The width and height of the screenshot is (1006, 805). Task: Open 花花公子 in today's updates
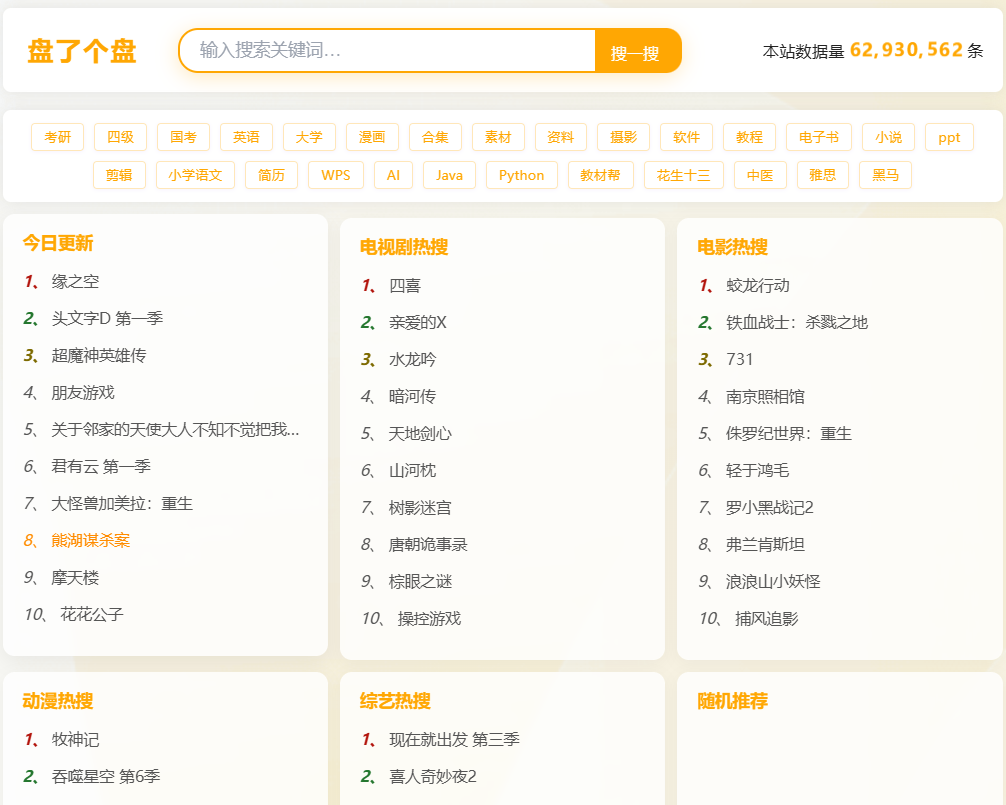click(x=92, y=615)
